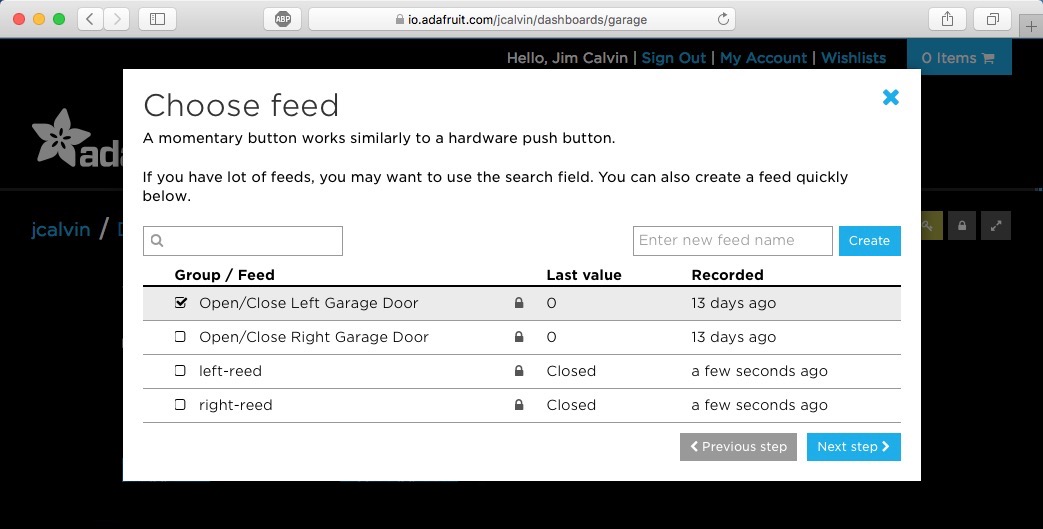Click the Adafruit star logo
This screenshot has height=529, width=1043.
coord(61,137)
